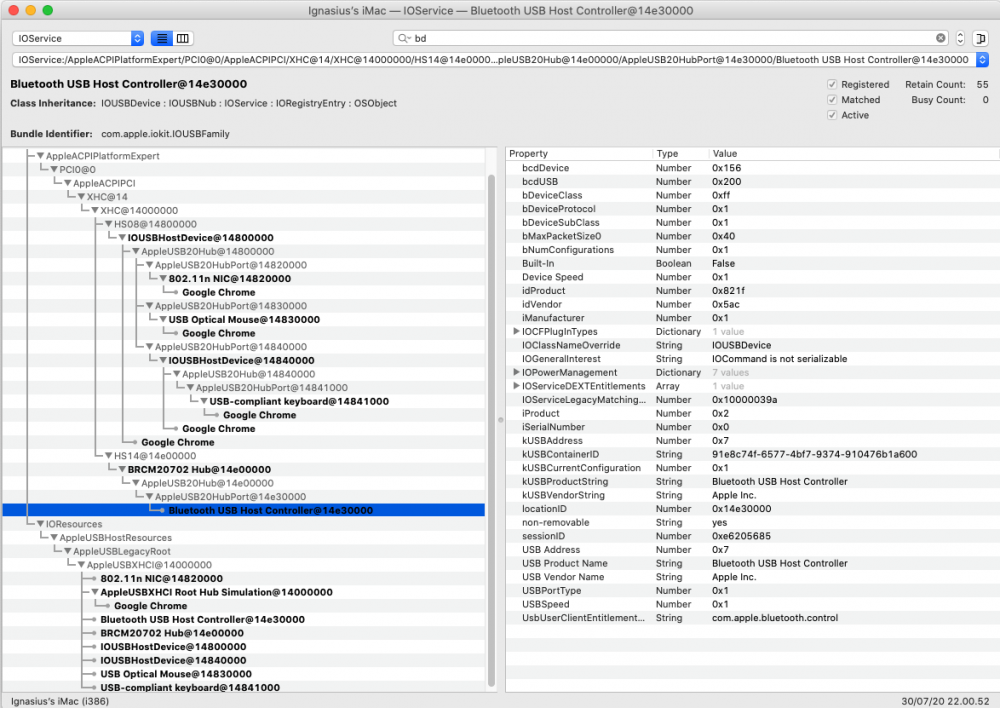Expand the IOCFPlugInTypes dictionary
1000x708 pixels.
(516, 332)
